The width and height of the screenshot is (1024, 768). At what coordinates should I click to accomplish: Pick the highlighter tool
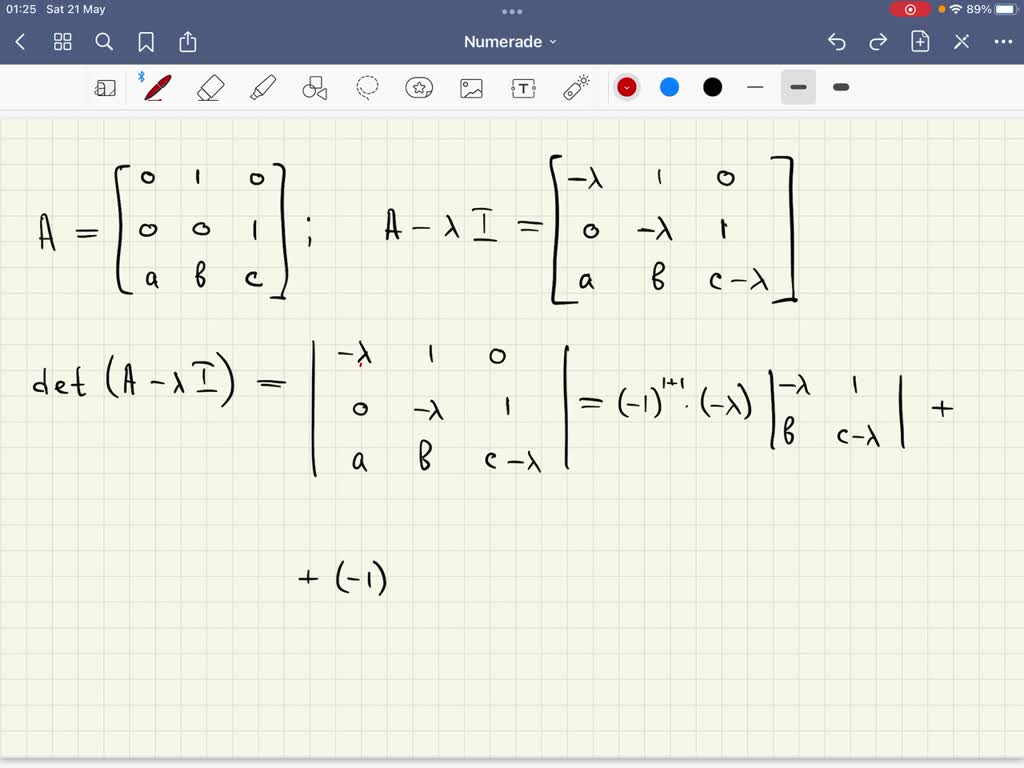(262, 87)
